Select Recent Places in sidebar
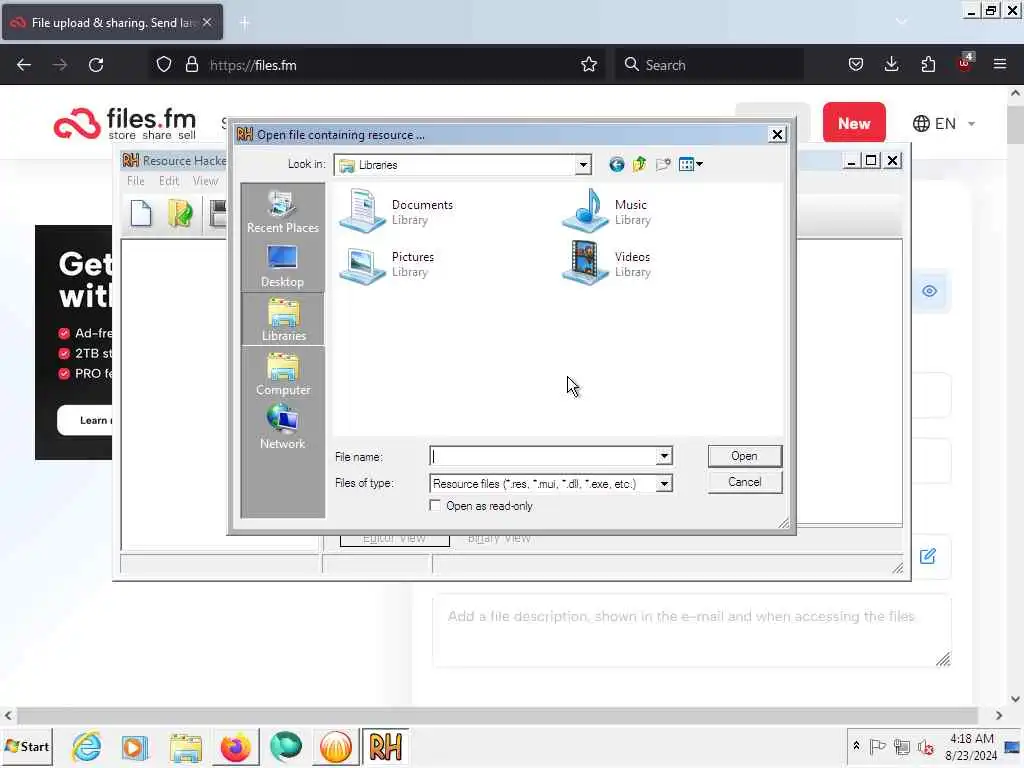 (283, 212)
